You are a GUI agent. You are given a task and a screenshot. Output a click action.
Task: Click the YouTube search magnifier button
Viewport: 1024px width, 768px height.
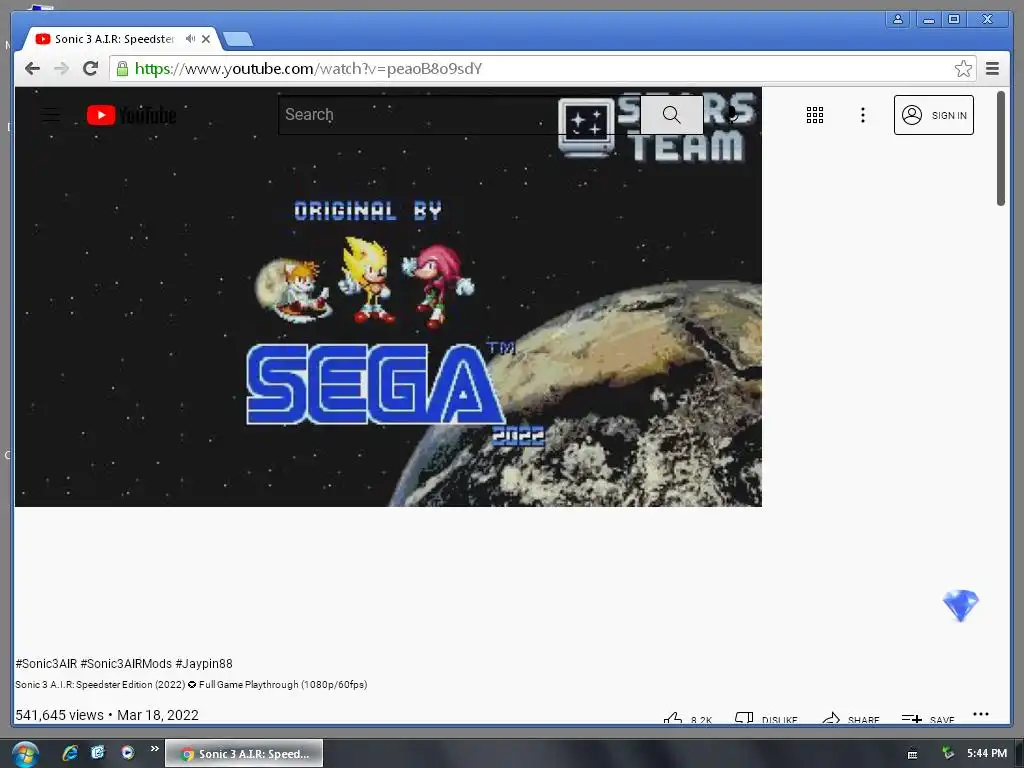(671, 115)
